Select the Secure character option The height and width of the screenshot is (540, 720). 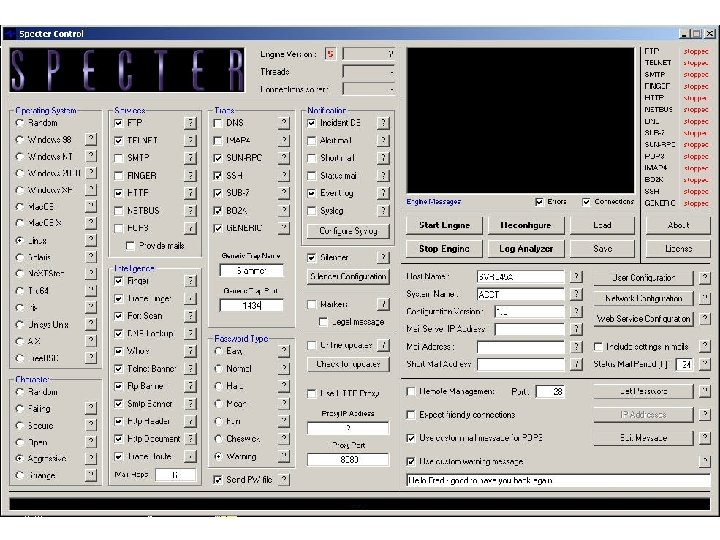click(x=19, y=425)
